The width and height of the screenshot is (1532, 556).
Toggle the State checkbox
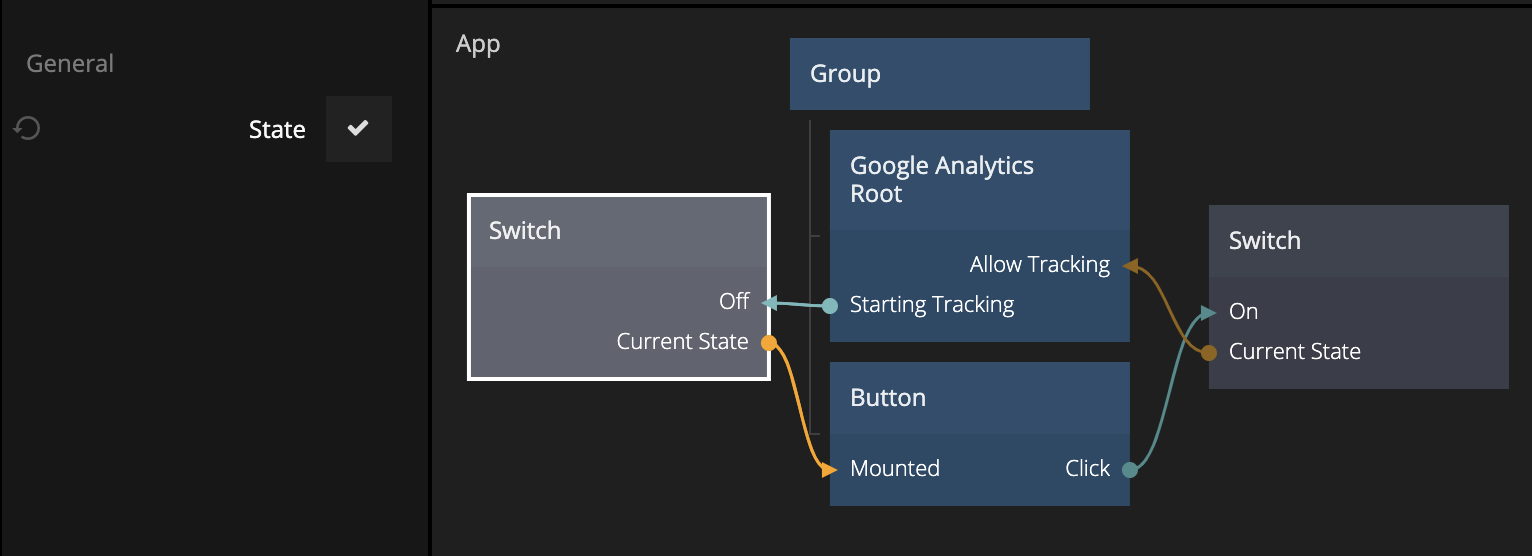tap(358, 129)
